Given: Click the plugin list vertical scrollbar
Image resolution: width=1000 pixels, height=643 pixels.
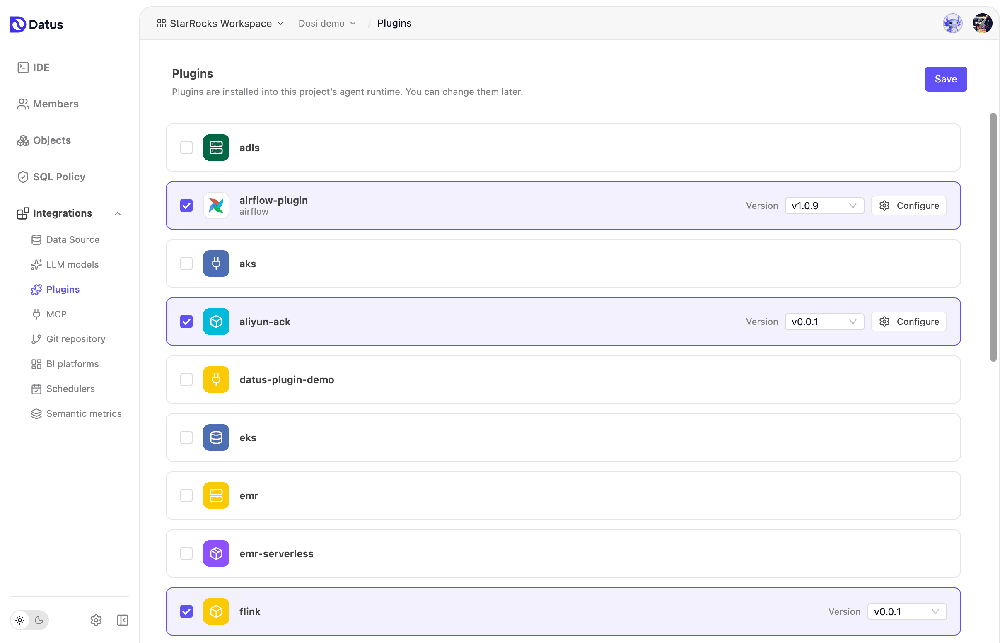Looking at the screenshot, I should pyautogui.click(x=993, y=237).
